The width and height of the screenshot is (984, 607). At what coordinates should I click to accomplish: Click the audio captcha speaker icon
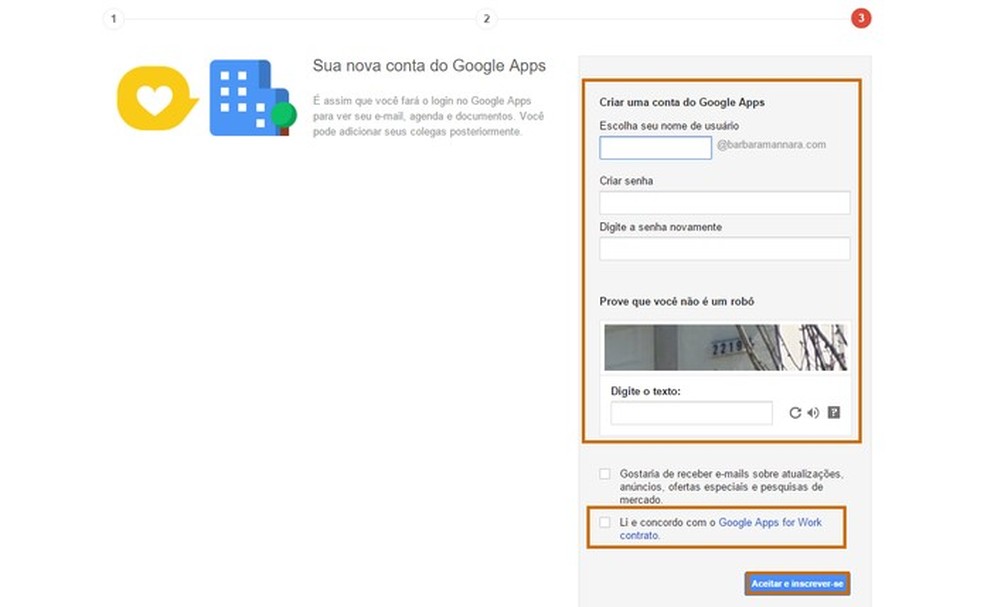click(x=813, y=412)
